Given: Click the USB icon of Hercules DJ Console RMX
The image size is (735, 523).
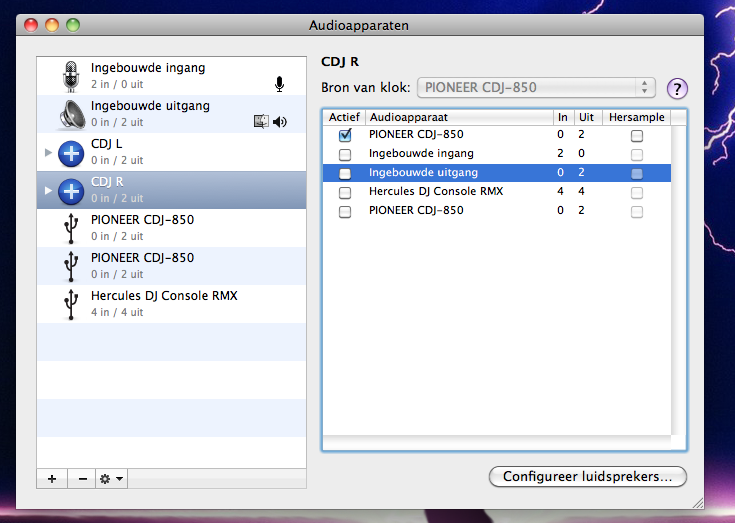Looking at the screenshot, I should tap(71, 305).
